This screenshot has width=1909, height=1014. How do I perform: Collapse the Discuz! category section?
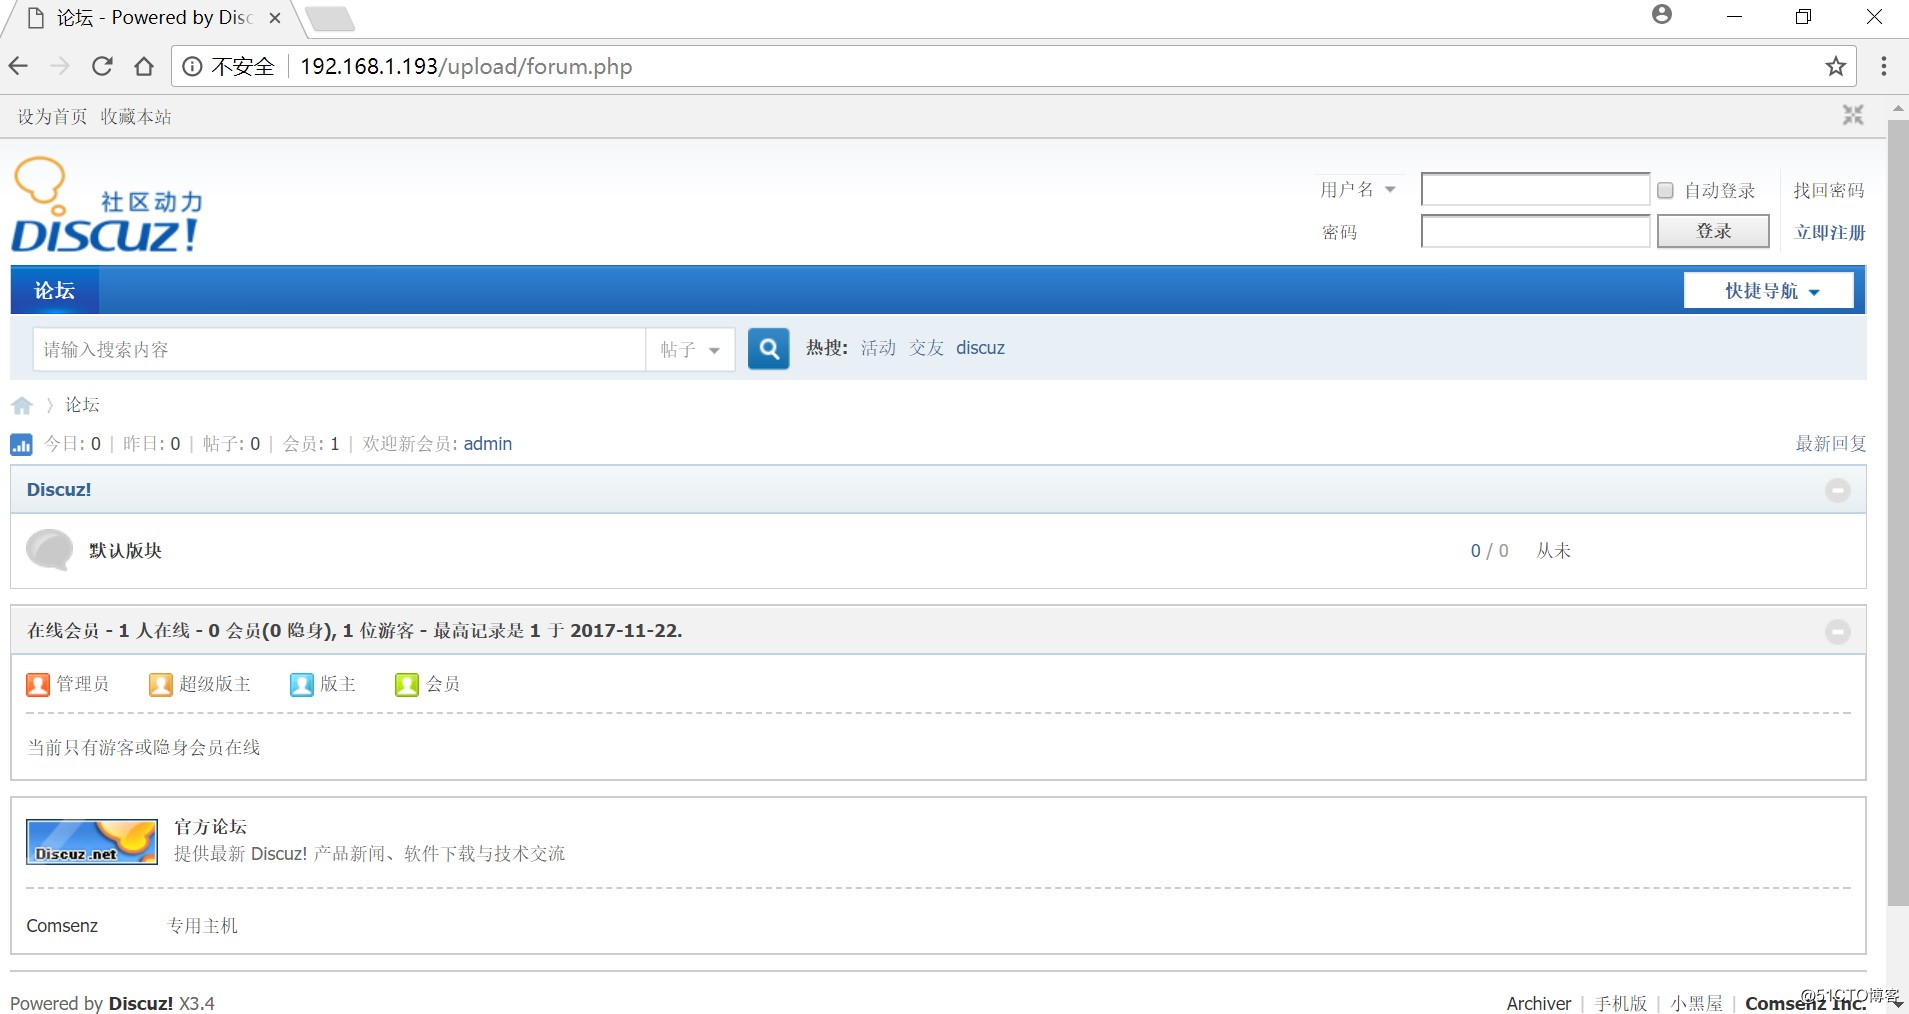[1838, 490]
